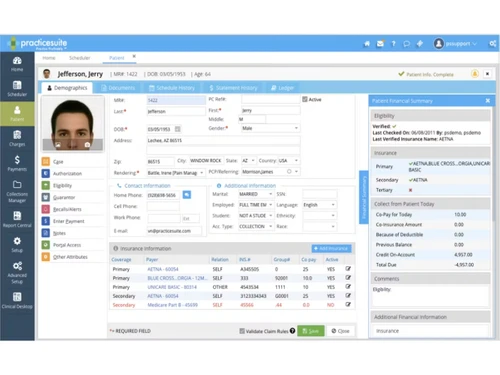Open the chat bubble icon

[x=406, y=44]
